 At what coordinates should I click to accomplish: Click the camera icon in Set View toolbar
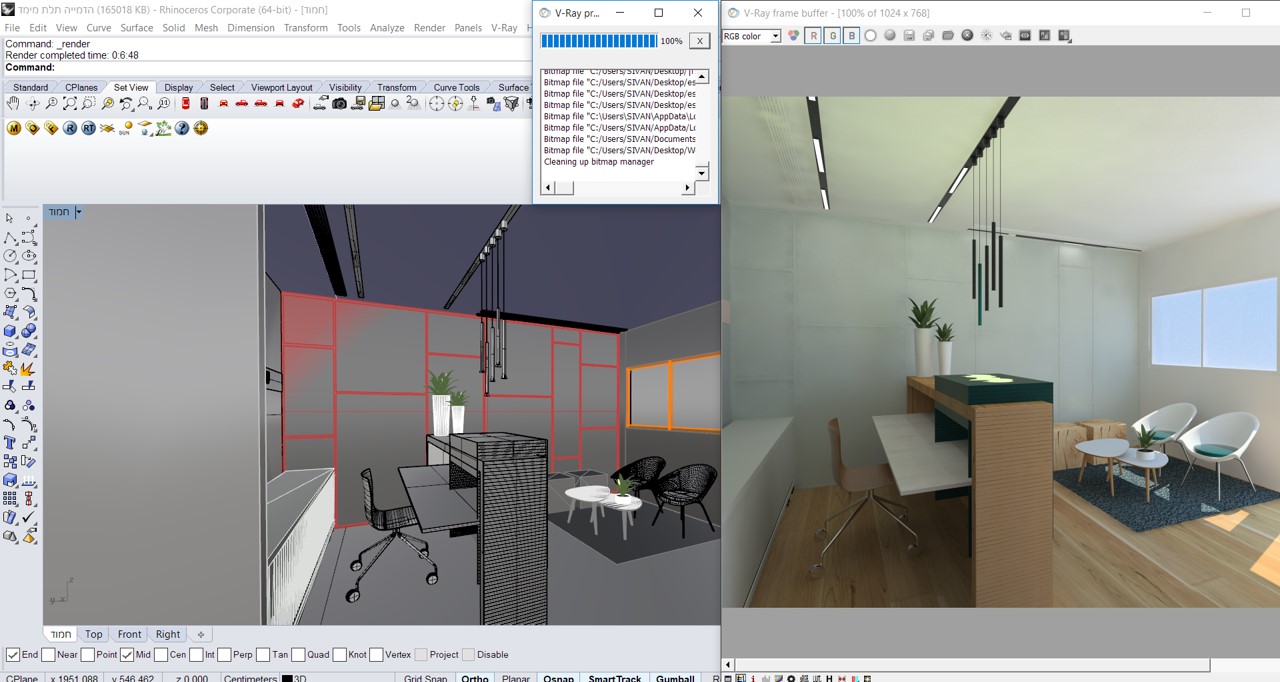pos(339,103)
